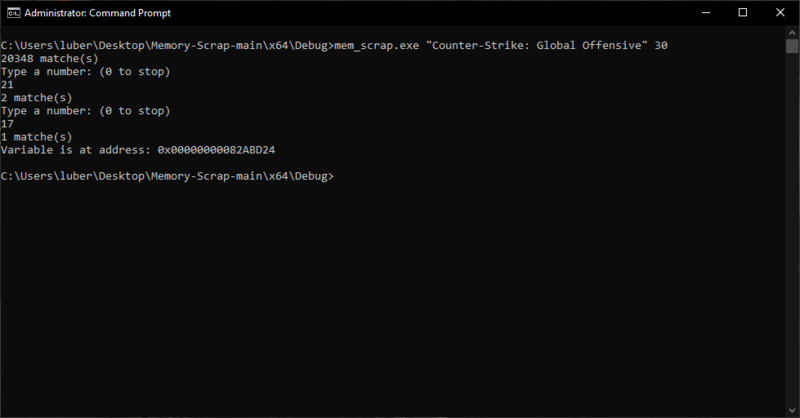
Task: Click the entered value 17 line
Action: [7, 124]
